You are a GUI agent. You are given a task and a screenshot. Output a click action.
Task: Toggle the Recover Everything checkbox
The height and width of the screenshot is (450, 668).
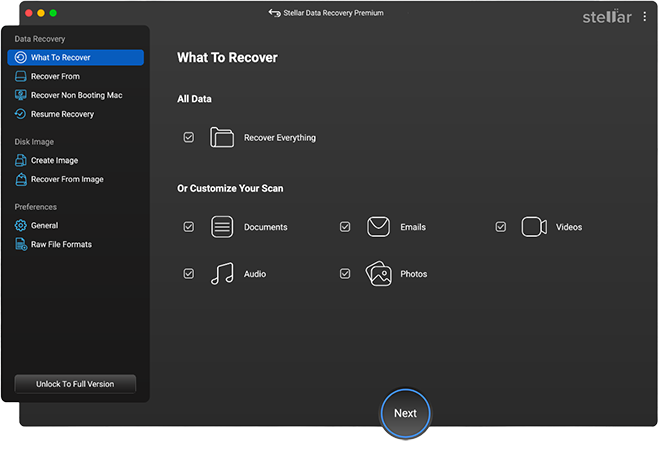tap(189, 137)
